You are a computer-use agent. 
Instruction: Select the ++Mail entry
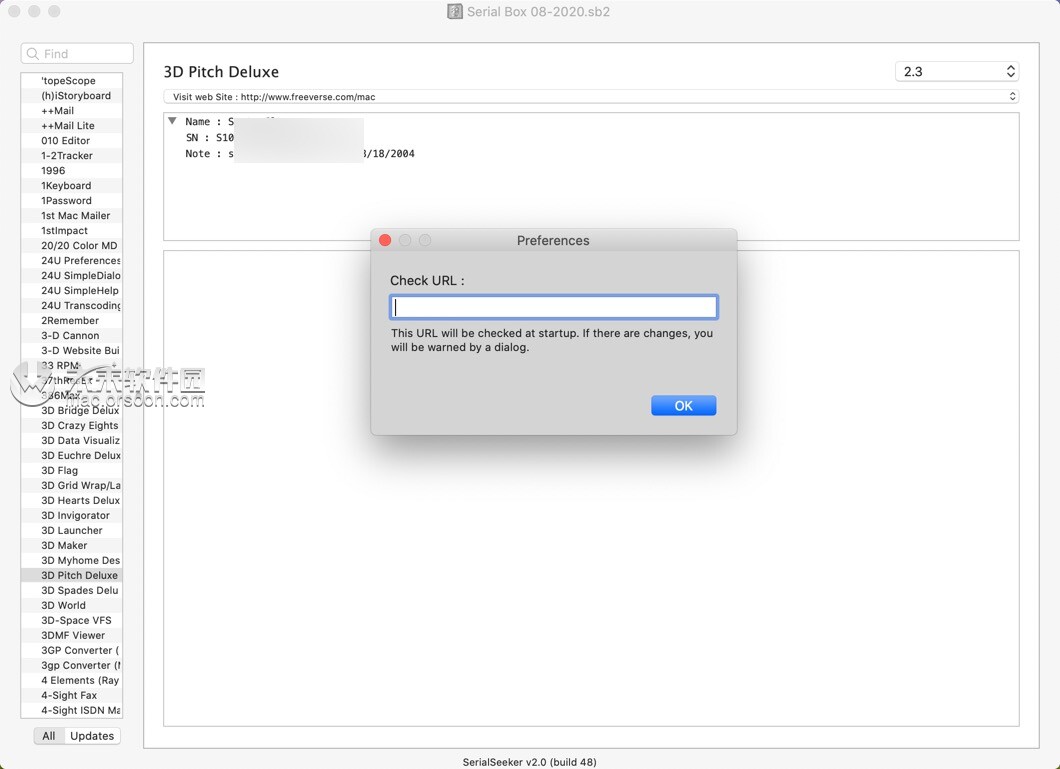click(x=72, y=111)
